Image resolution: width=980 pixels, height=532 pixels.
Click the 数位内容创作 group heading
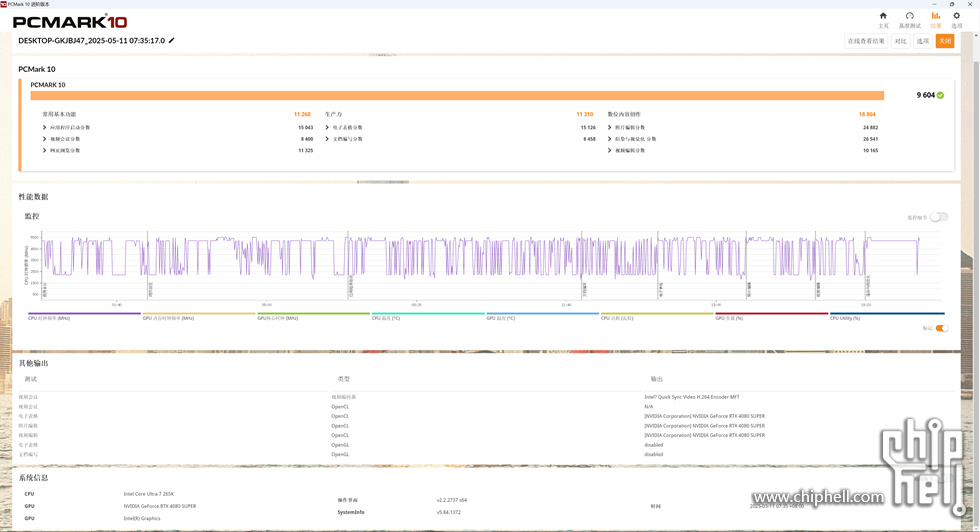(624, 114)
